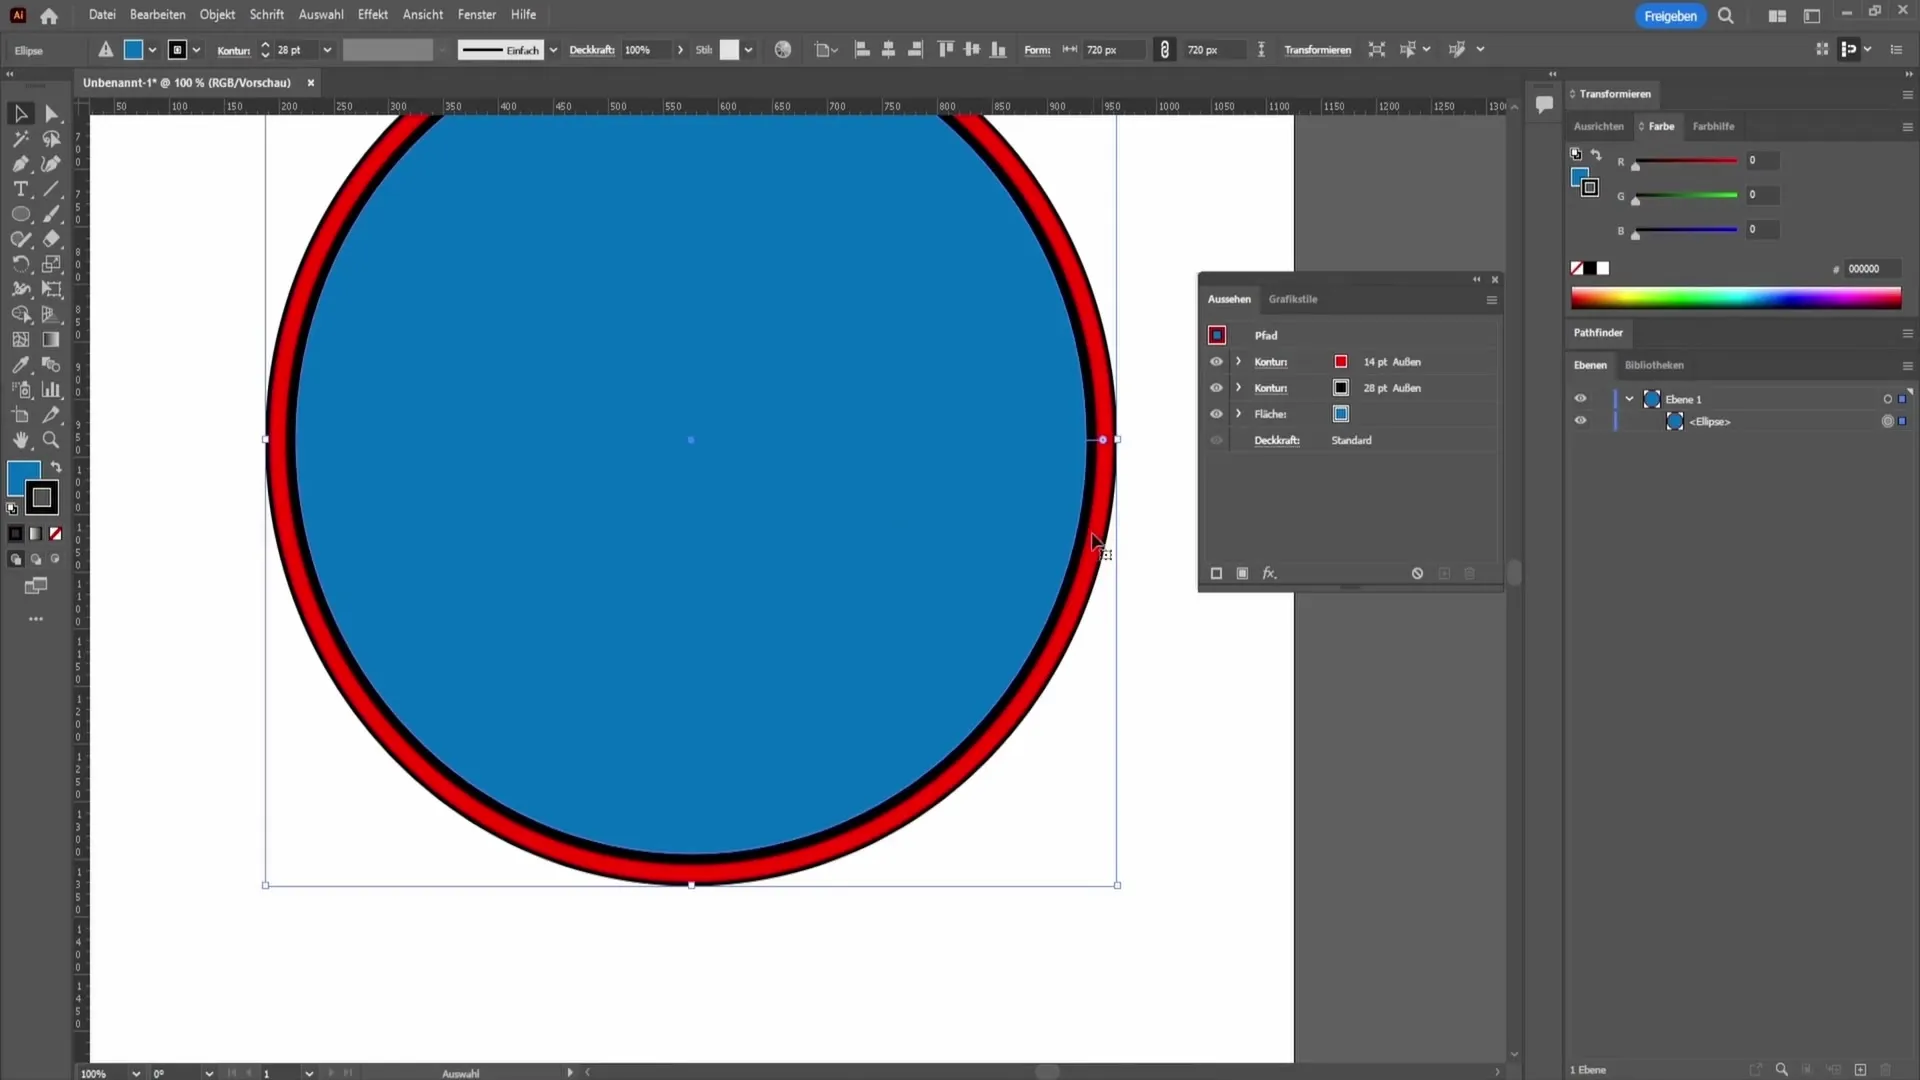
Task: Select the Free Transform tool
Action: coord(52,289)
